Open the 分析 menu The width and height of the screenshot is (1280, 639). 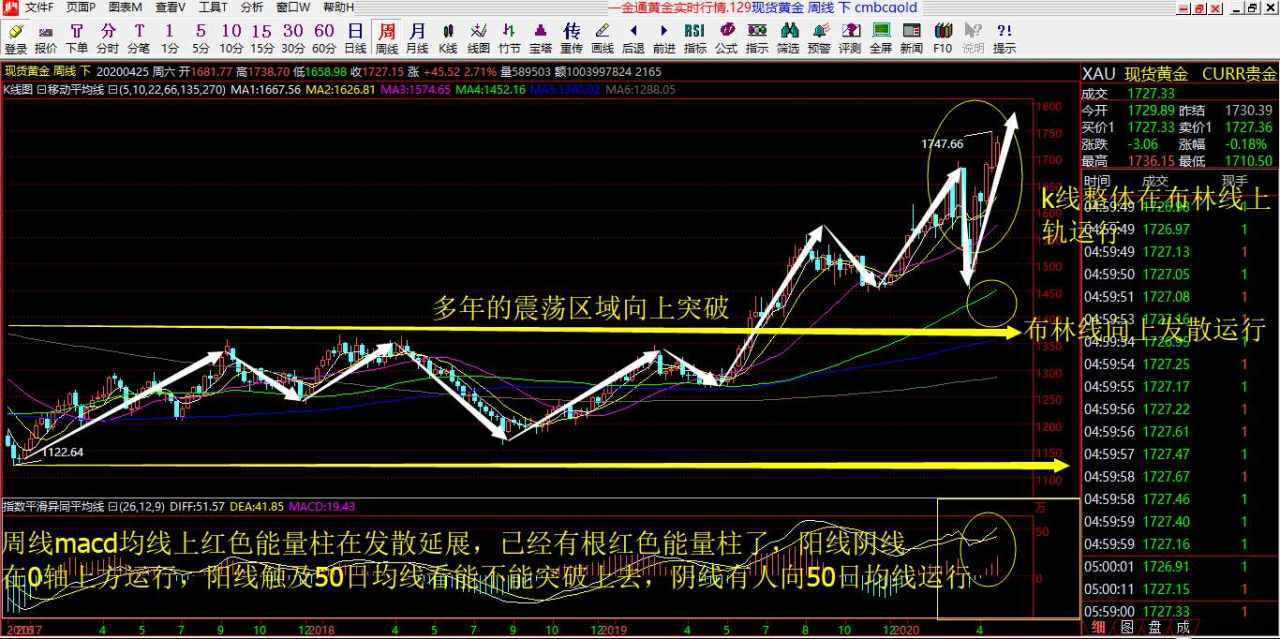pyautogui.click(x=252, y=7)
